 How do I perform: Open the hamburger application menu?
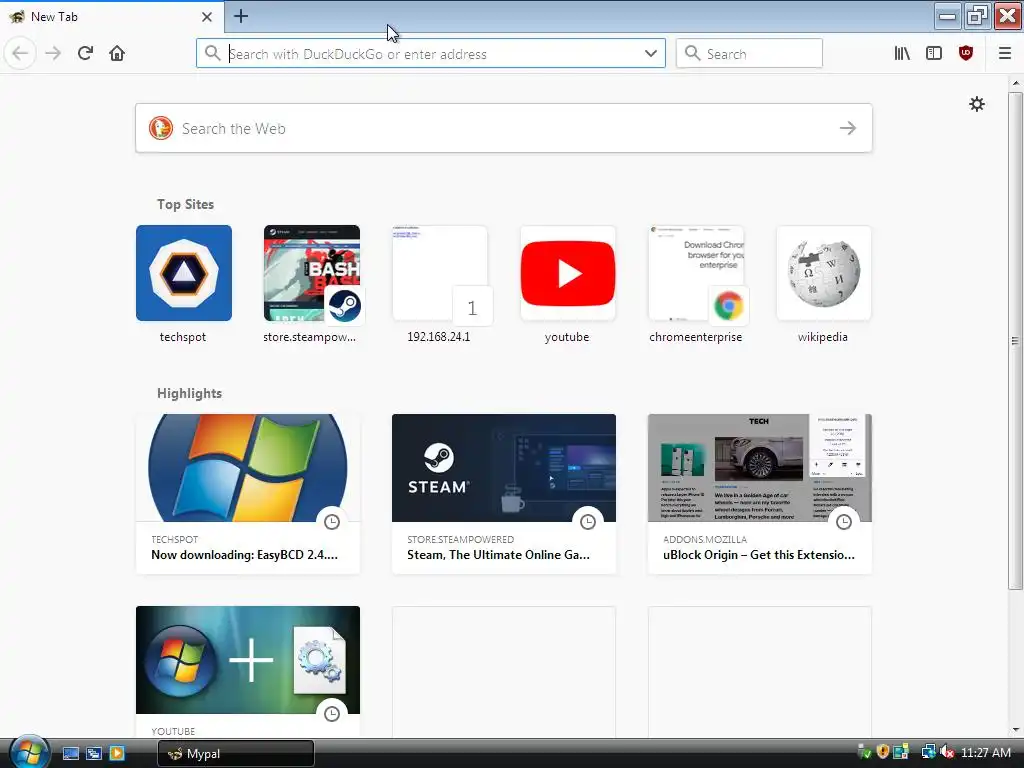1004,53
